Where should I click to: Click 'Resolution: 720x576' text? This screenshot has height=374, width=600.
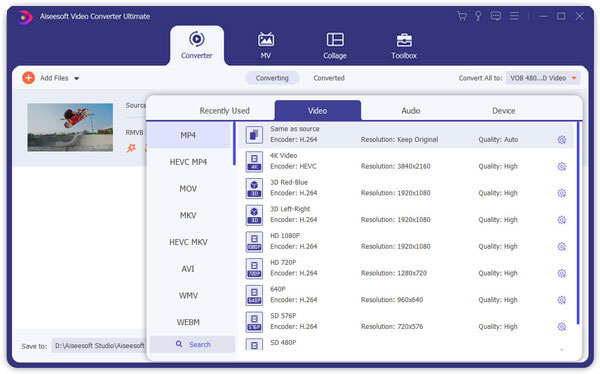point(392,327)
